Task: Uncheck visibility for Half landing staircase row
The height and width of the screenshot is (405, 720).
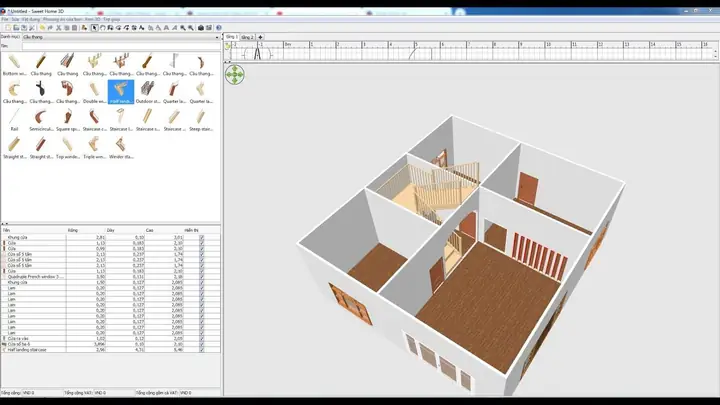Action: [202, 349]
